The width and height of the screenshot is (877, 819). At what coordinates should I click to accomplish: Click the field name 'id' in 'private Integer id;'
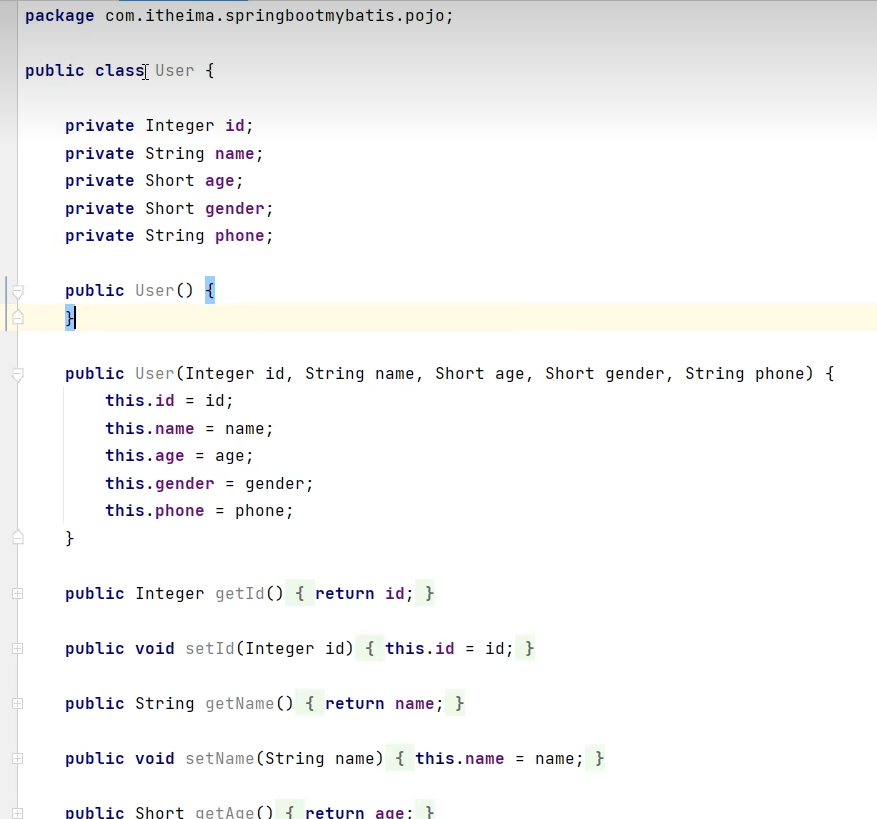[235, 125]
